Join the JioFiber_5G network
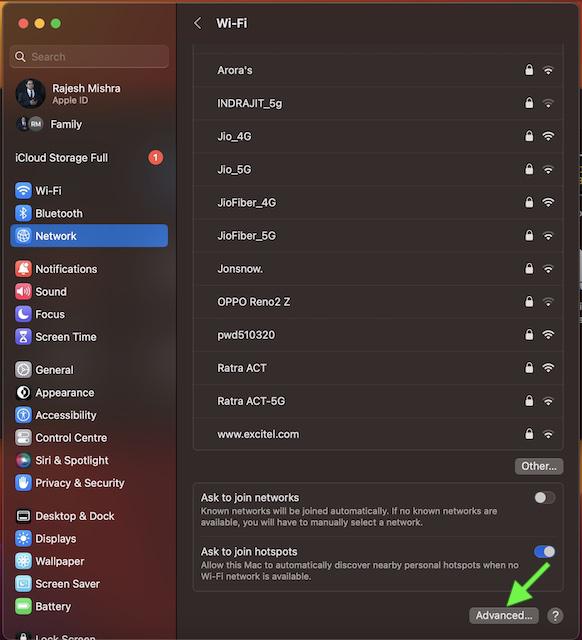Screen dimensions: 582x640 click(x=379, y=236)
